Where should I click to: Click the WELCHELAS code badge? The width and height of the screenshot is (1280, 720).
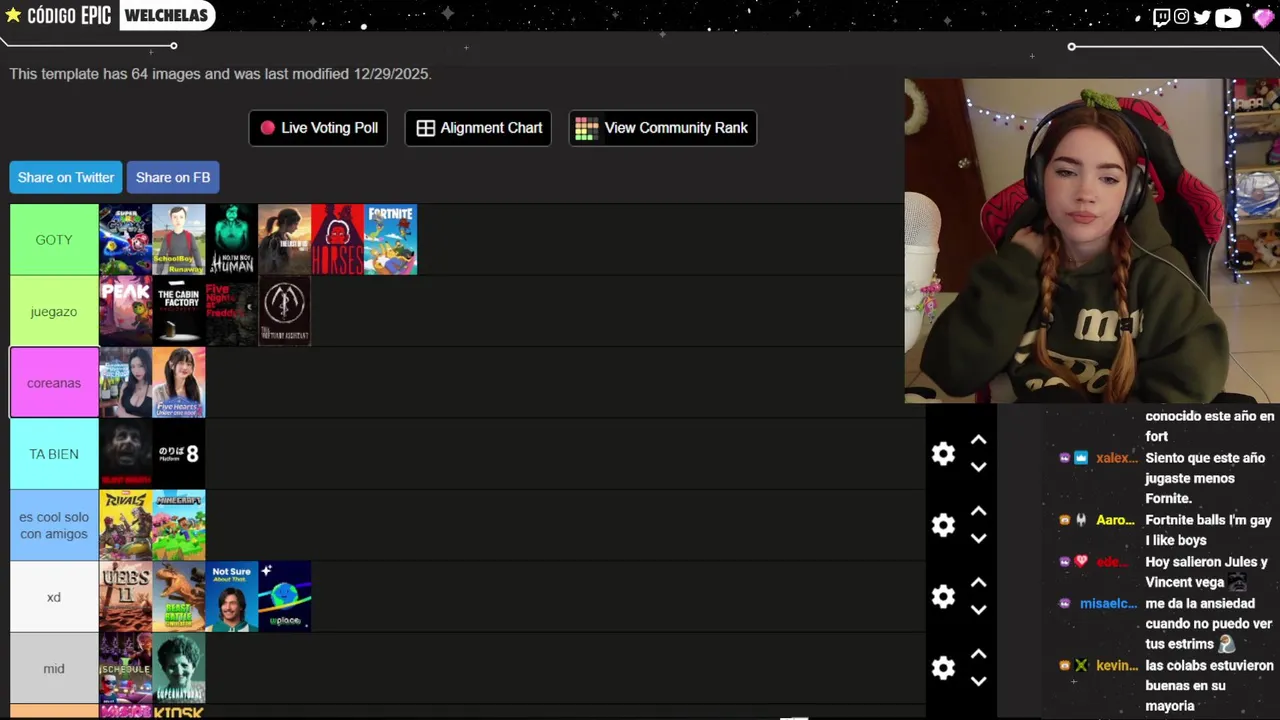pyautogui.click(x=166, y=16)
